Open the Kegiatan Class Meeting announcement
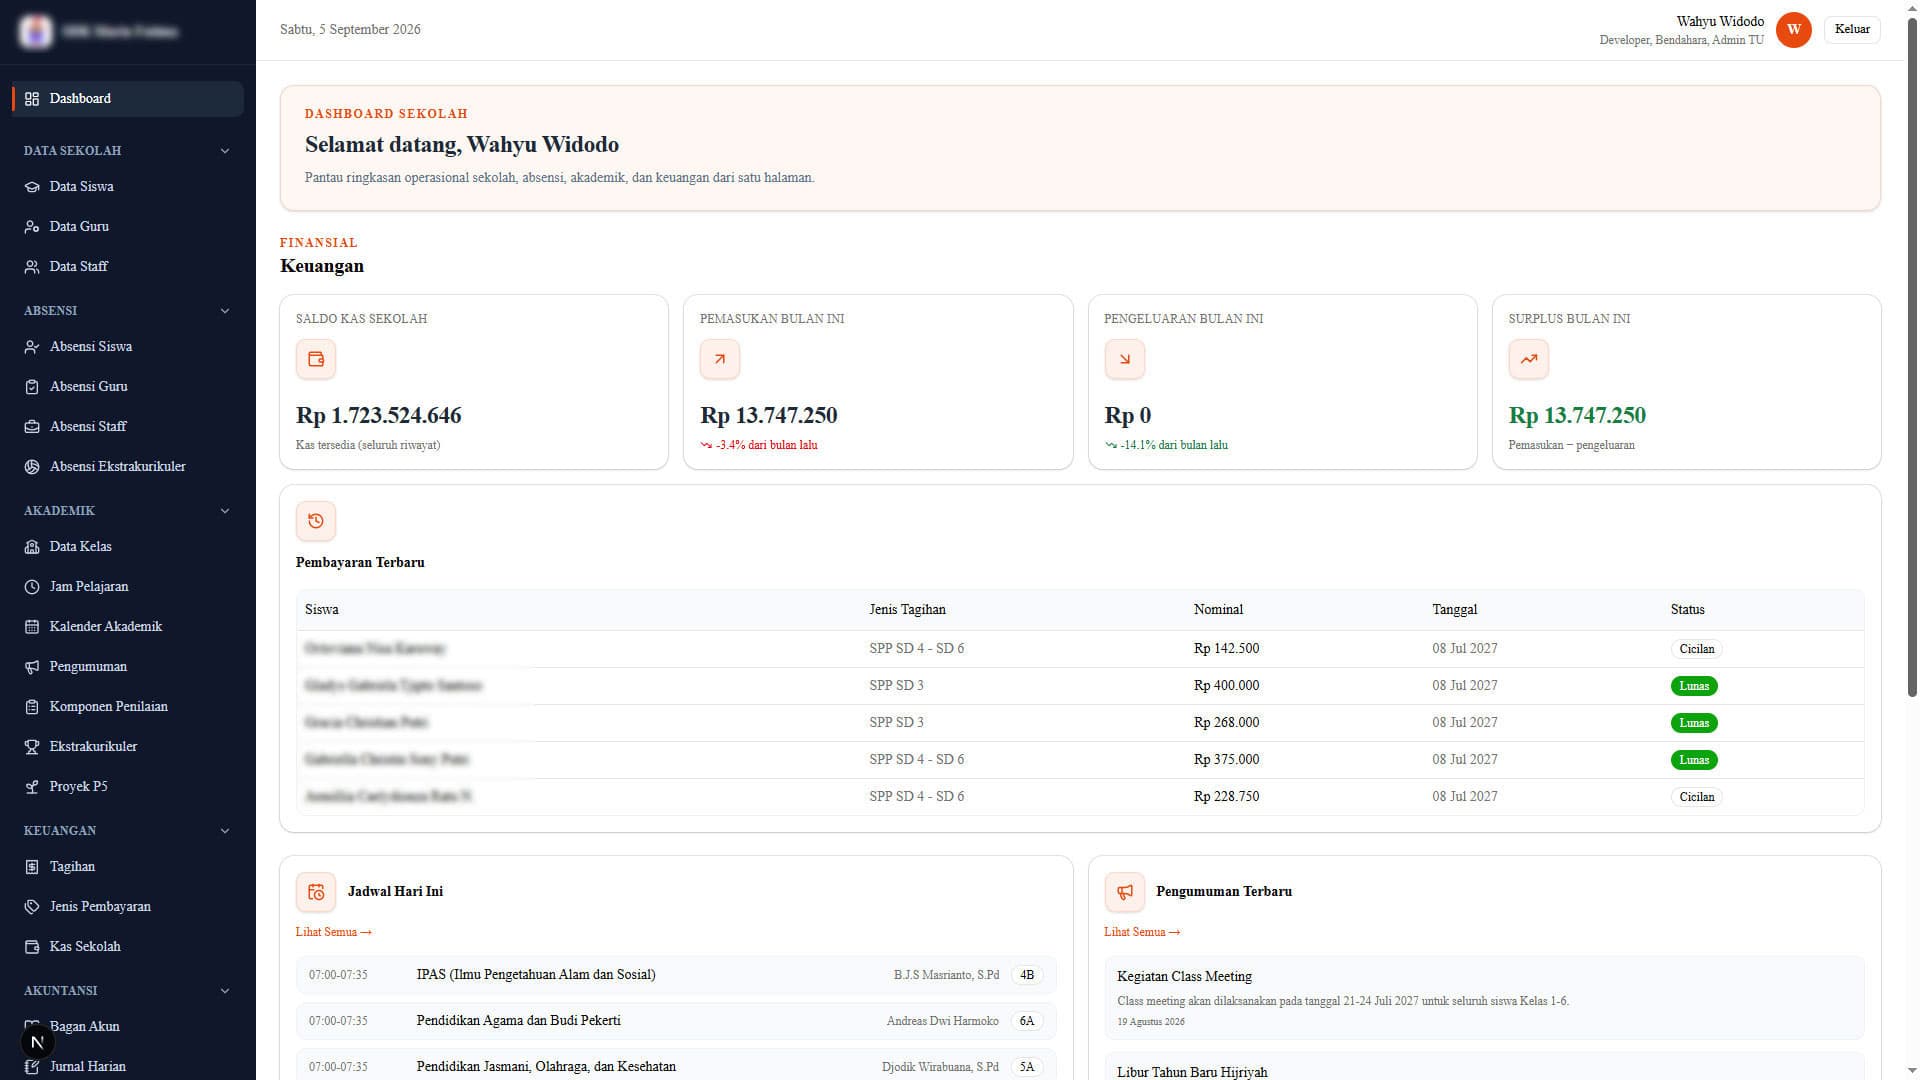Viewport: 1920px width, 1080px height. 1484,998
